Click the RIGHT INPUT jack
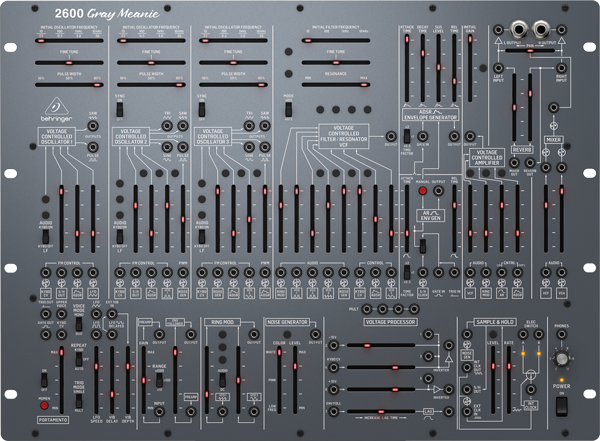The height and width of the screenshot is (441, 600). (561, 68)
